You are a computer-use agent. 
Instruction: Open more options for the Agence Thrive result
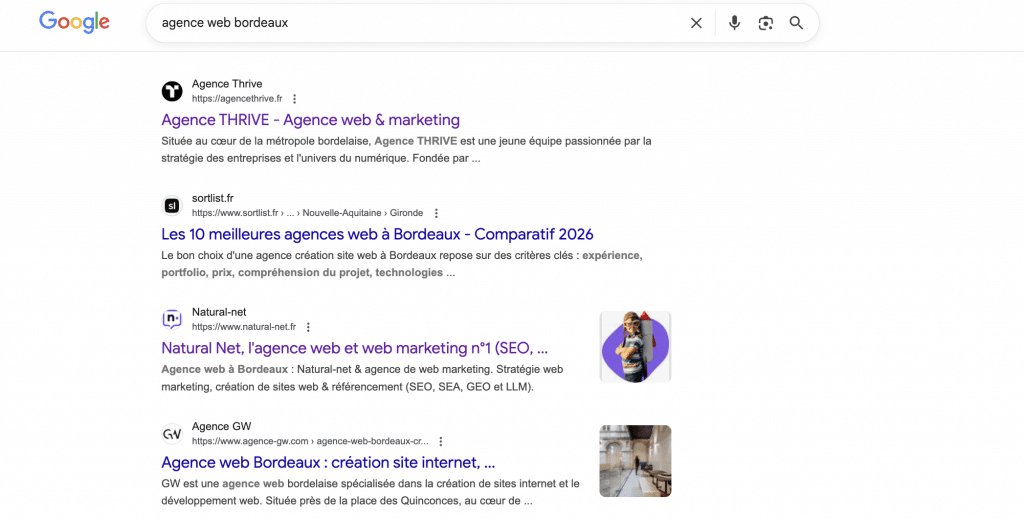click(x=295, y=99)
